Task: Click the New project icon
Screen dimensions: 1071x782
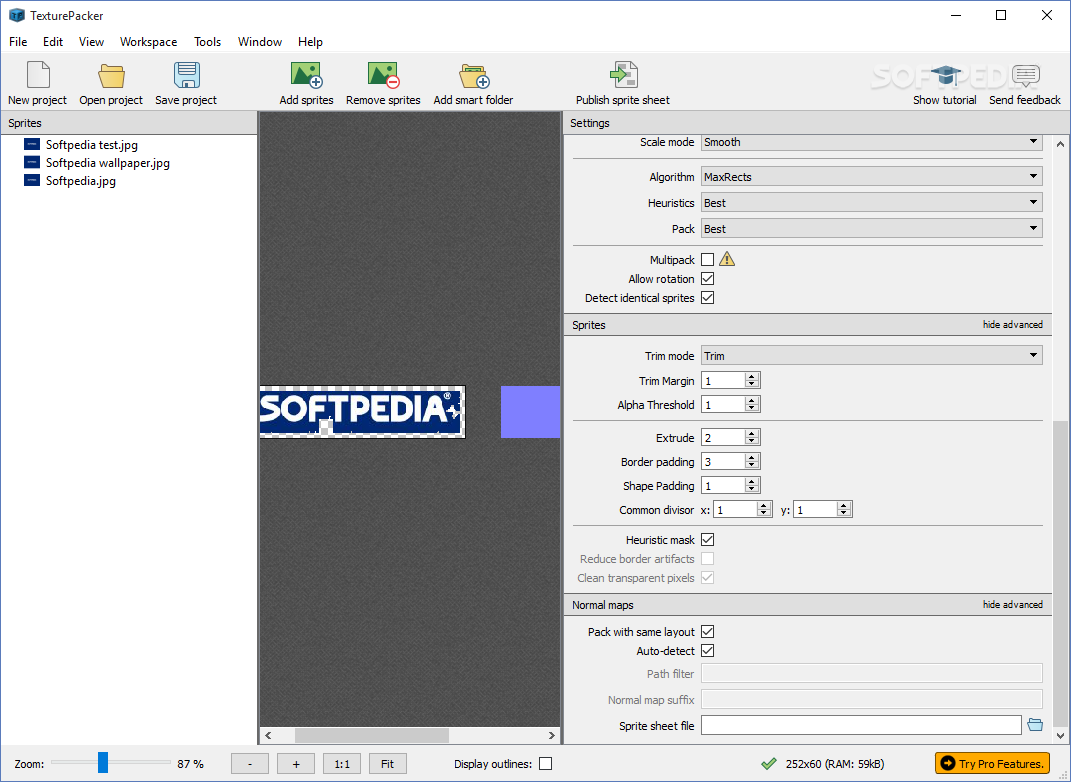Action: click(x=38, y=74)
